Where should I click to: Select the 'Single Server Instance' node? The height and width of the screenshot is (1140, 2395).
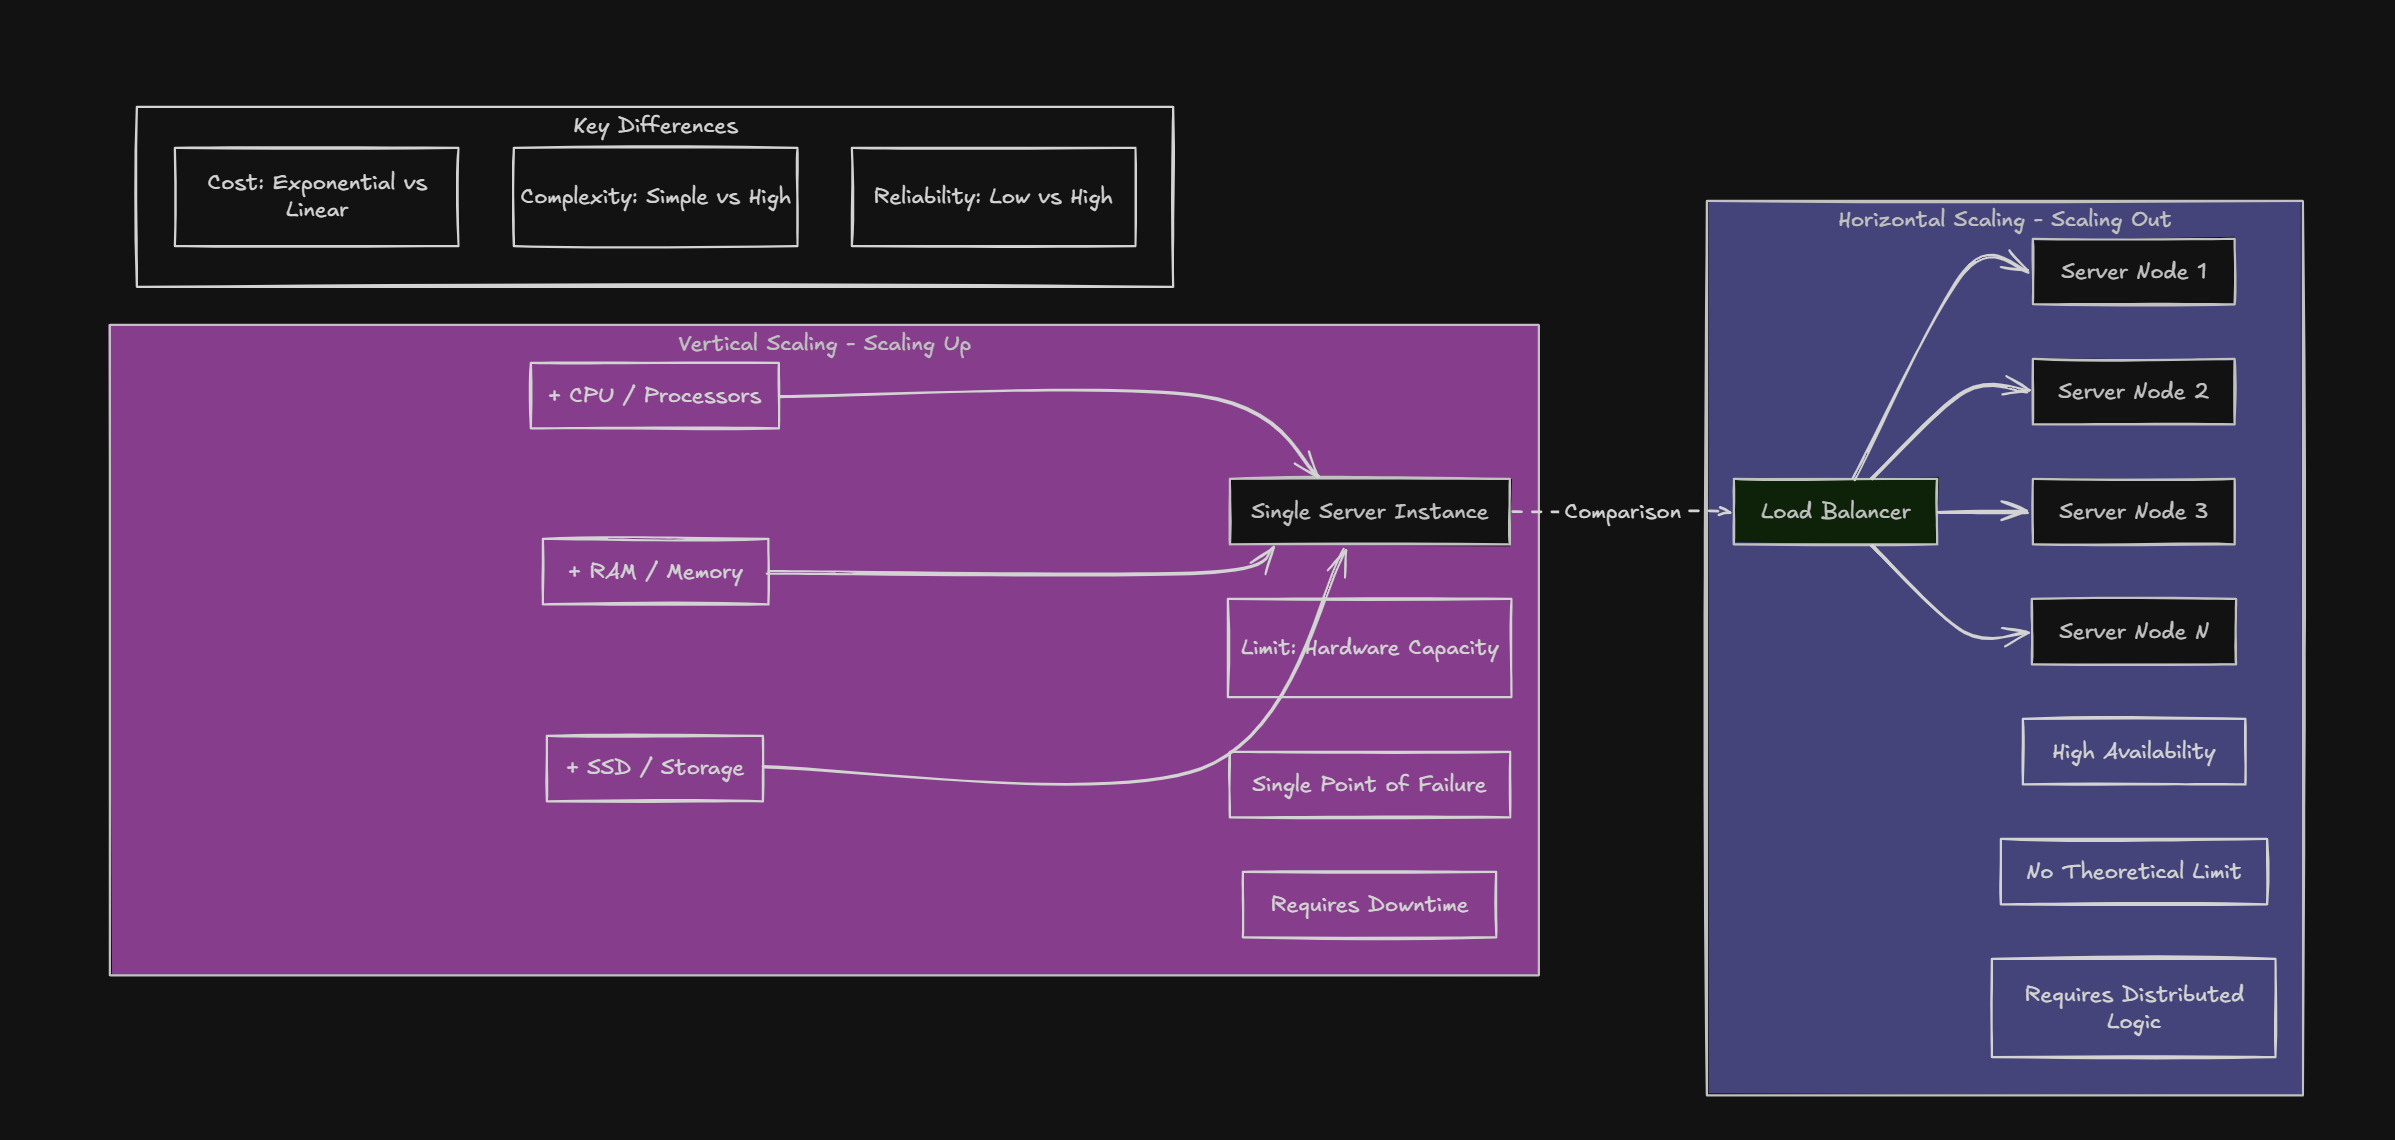point(1369,512)
